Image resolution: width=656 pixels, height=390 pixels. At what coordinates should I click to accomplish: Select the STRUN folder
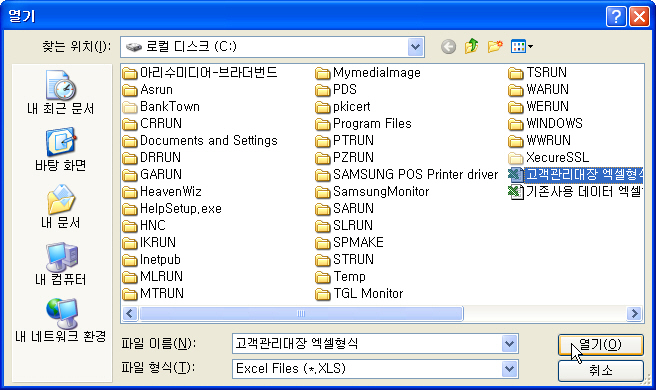click(x=345, y=259)
